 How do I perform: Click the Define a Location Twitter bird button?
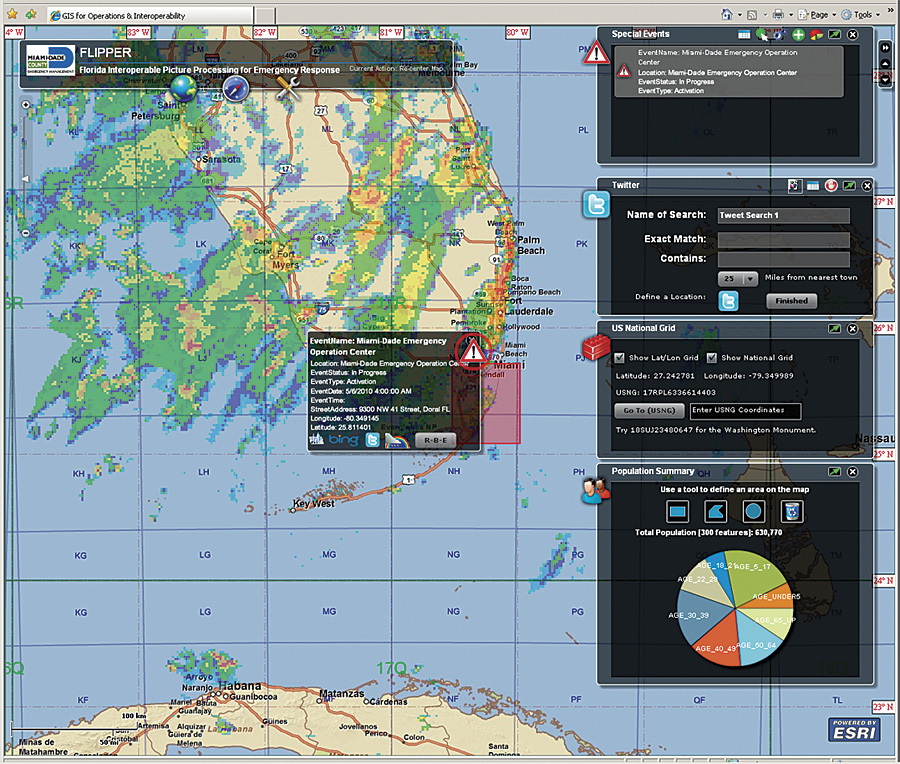728,301
